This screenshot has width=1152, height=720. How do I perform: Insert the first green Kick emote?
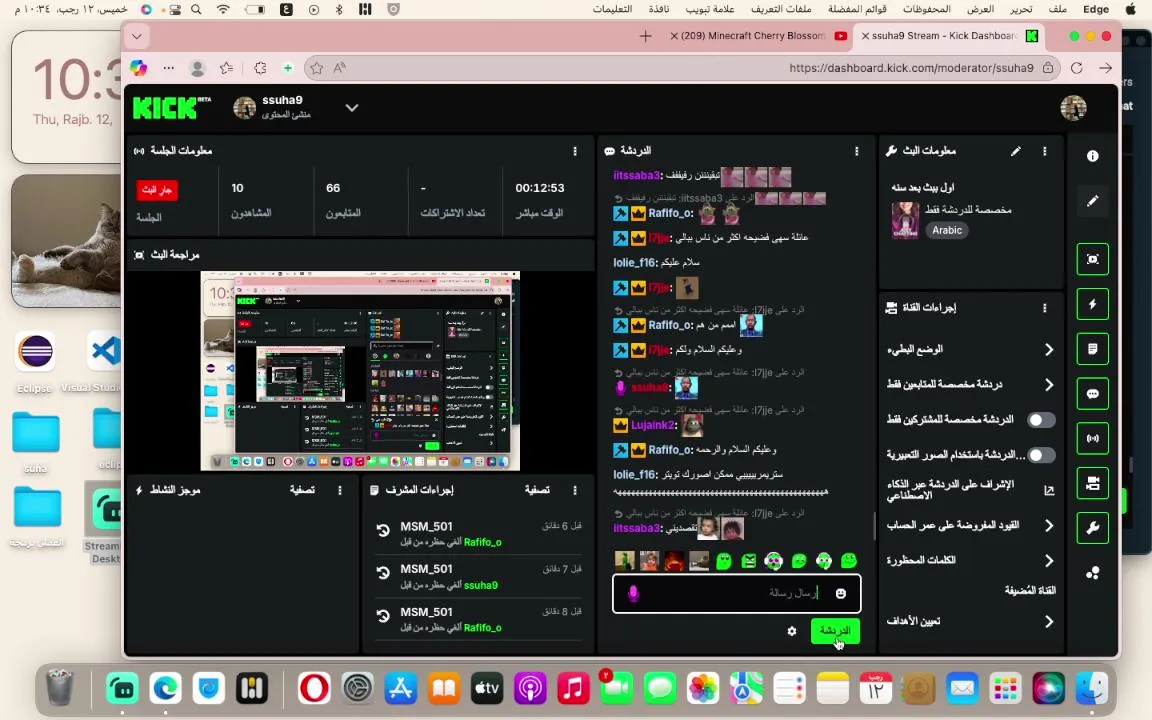724,561
